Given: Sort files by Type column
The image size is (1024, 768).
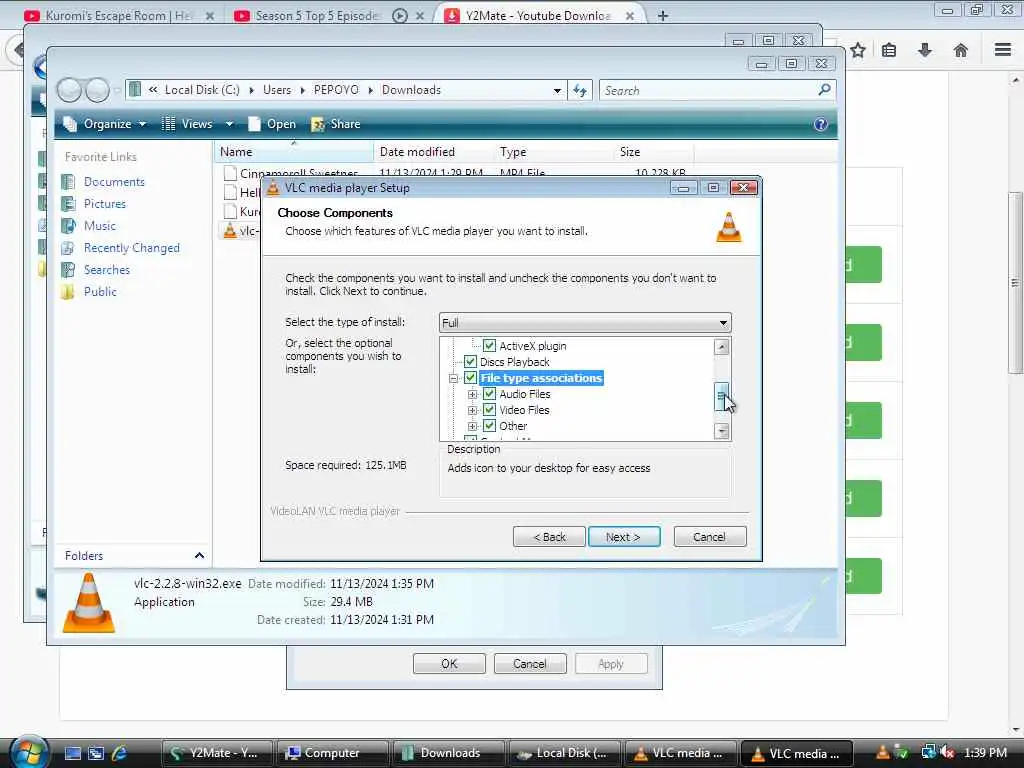Looking at the screenshot, I should coord(554,152).
